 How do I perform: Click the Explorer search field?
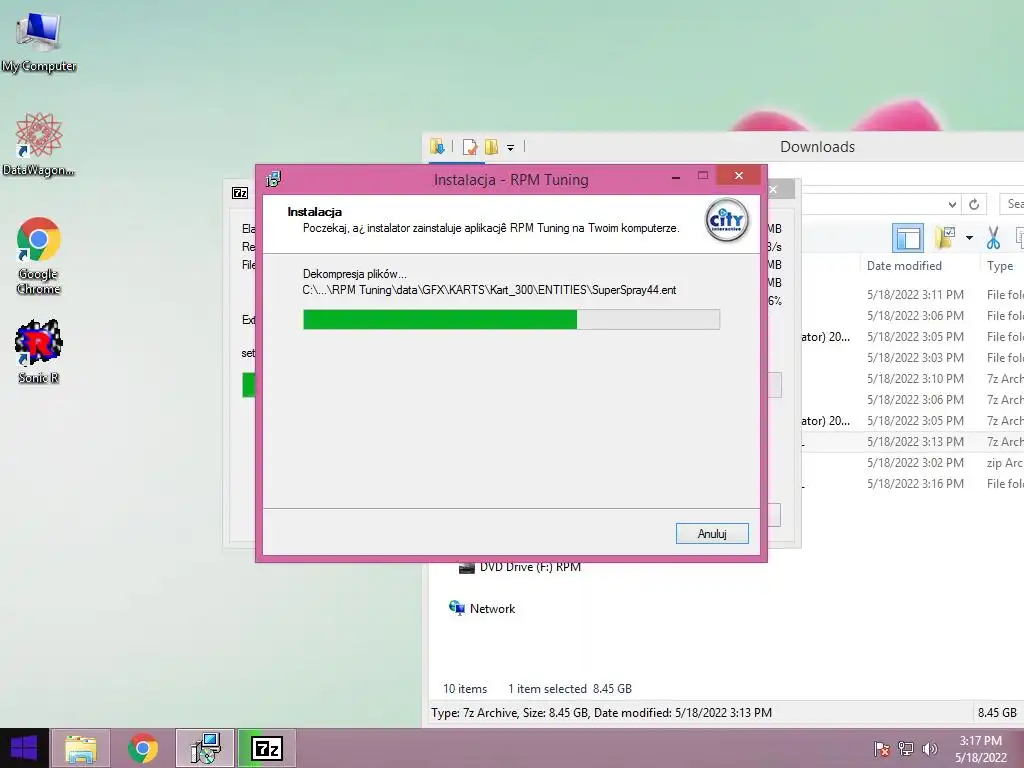pyautogui.click(x=1012, y=204)
